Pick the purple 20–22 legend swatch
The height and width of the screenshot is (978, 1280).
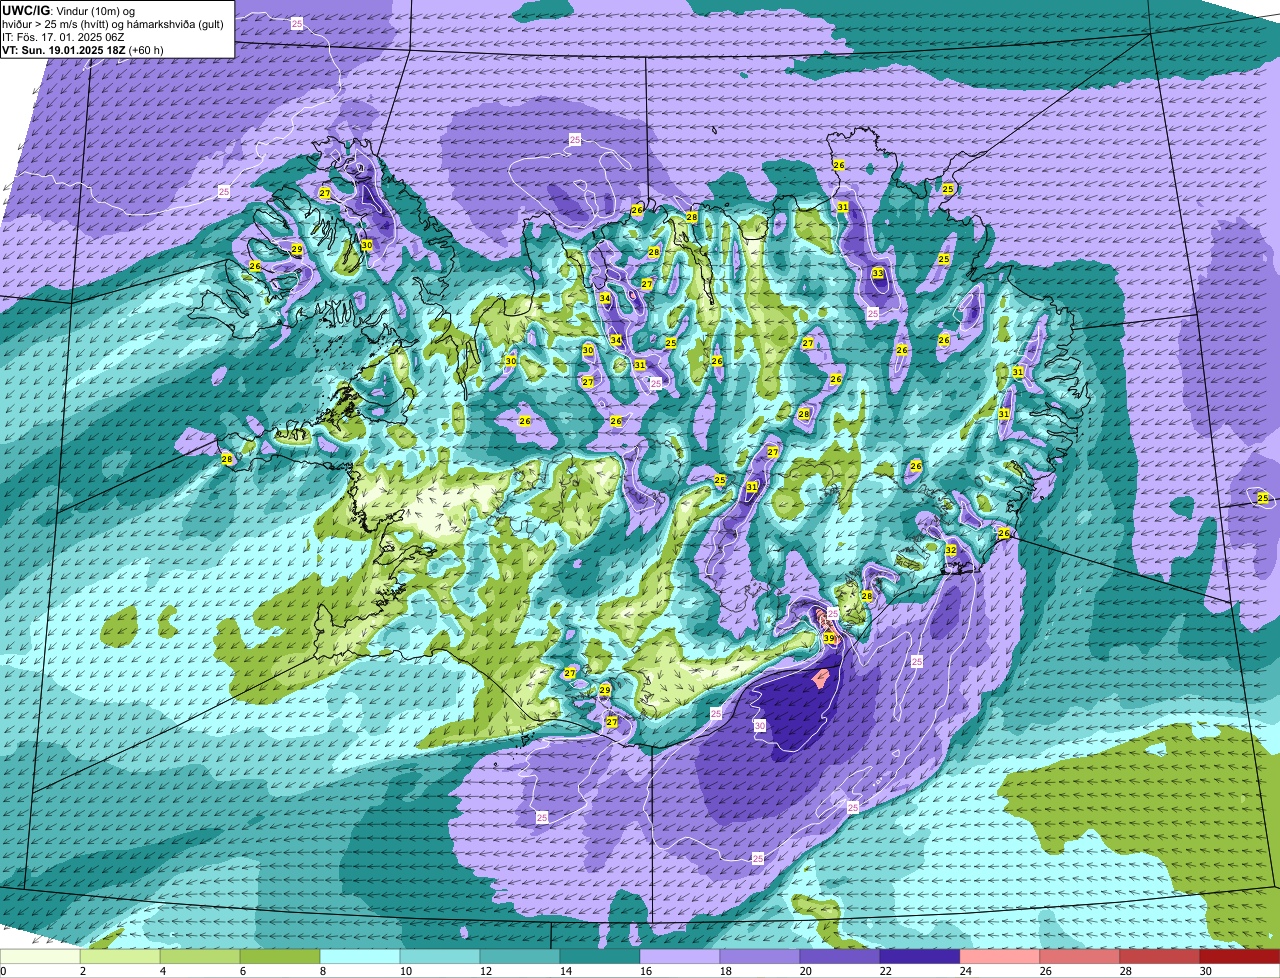pyautogui.click(x=840, y=956)
